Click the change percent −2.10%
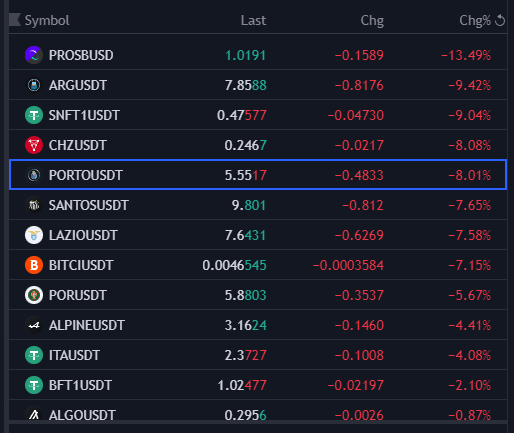 tap(469, 385)
